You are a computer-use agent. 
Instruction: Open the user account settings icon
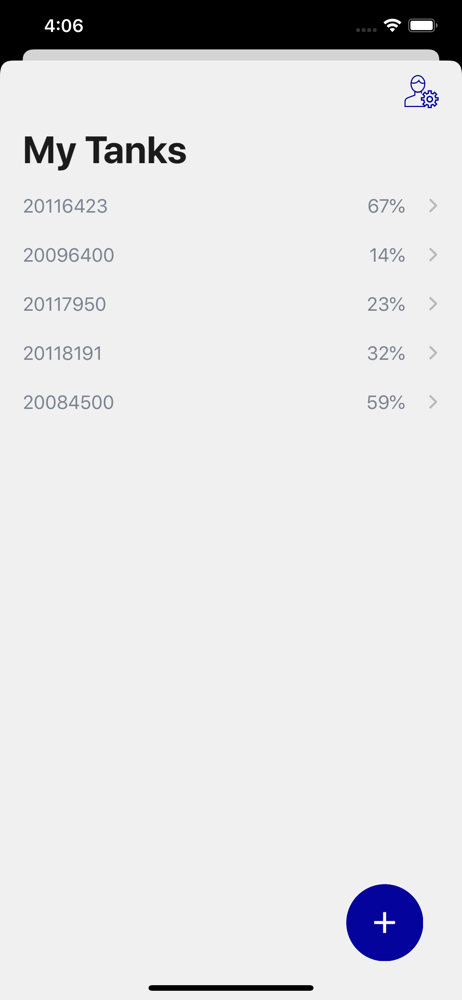click(x=421, y=92)
